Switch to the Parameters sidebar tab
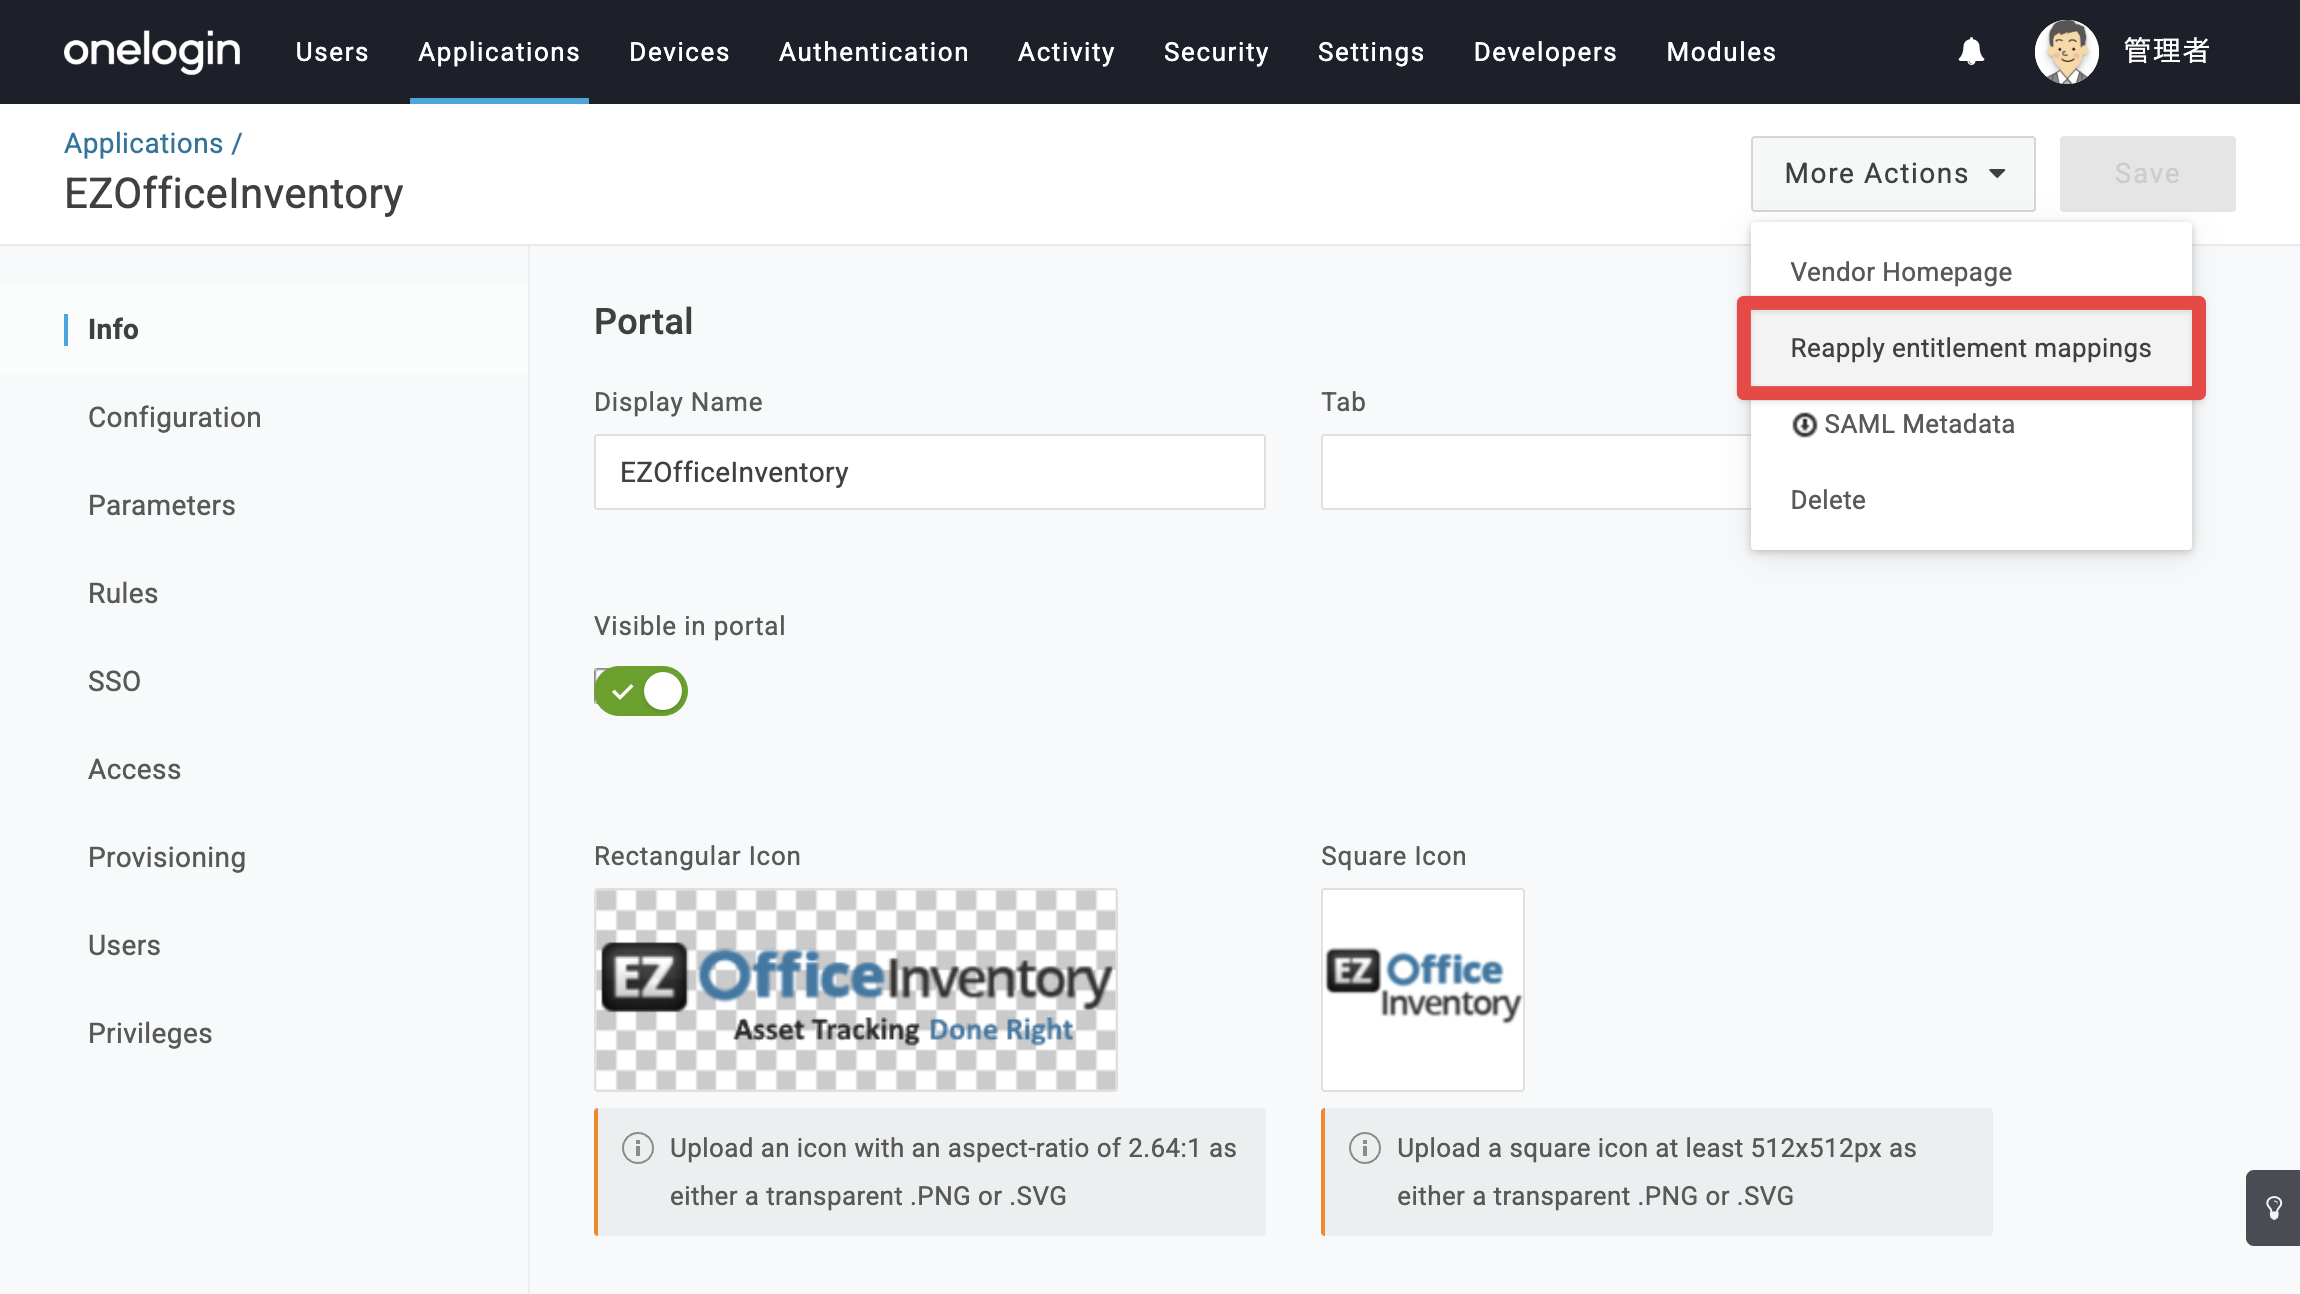 click(x=264, y=505)
